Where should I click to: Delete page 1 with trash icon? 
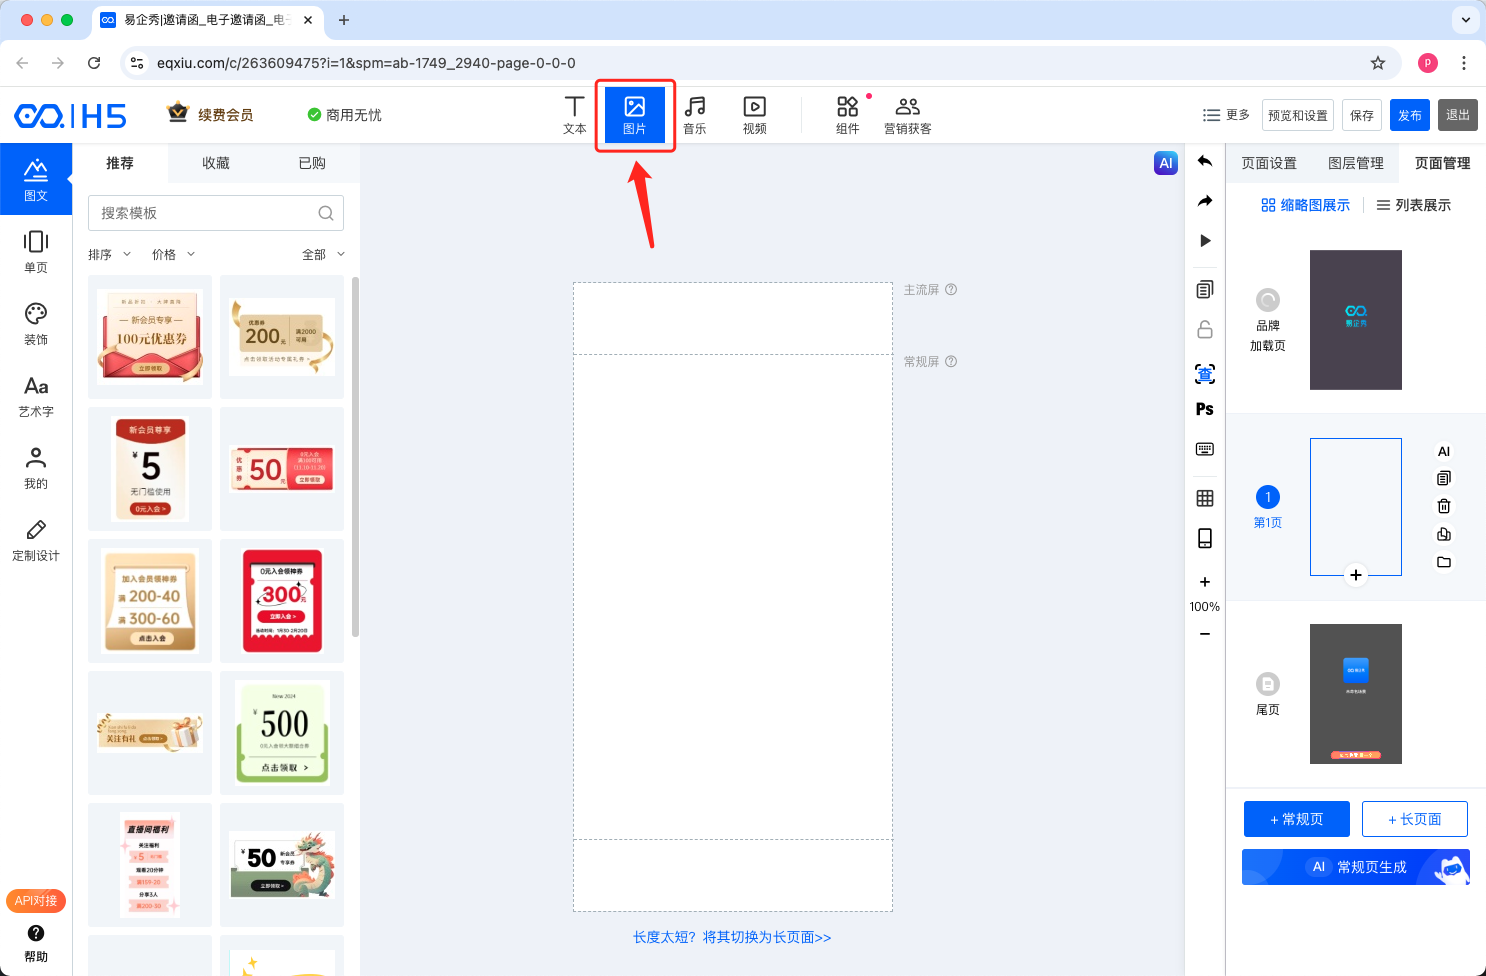[1443, 506]
